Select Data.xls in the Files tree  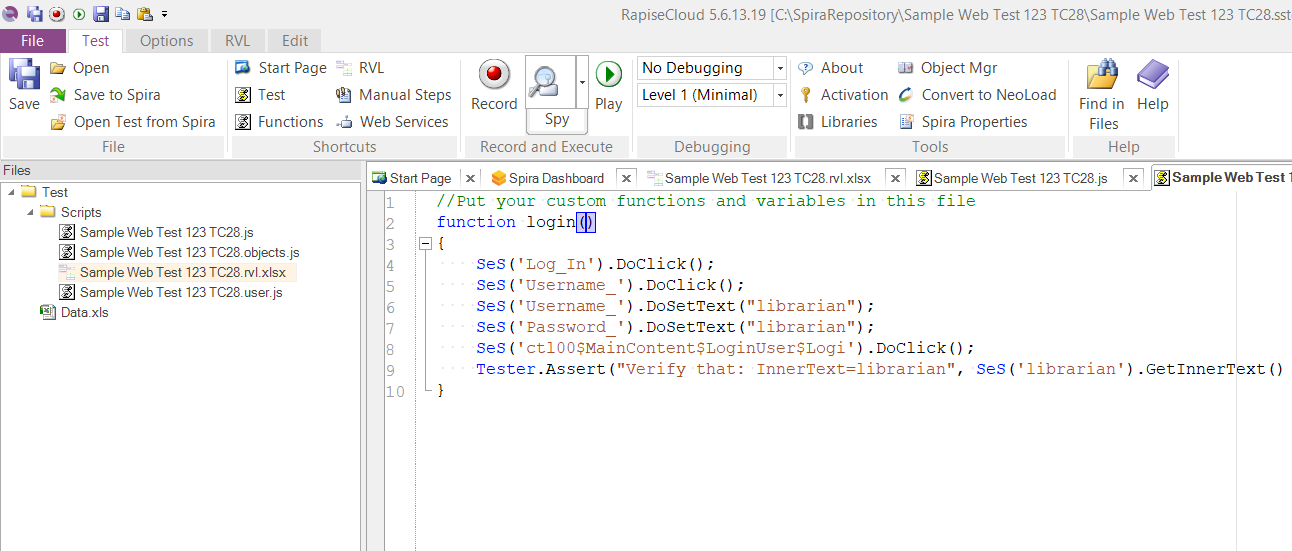[84, 312]
